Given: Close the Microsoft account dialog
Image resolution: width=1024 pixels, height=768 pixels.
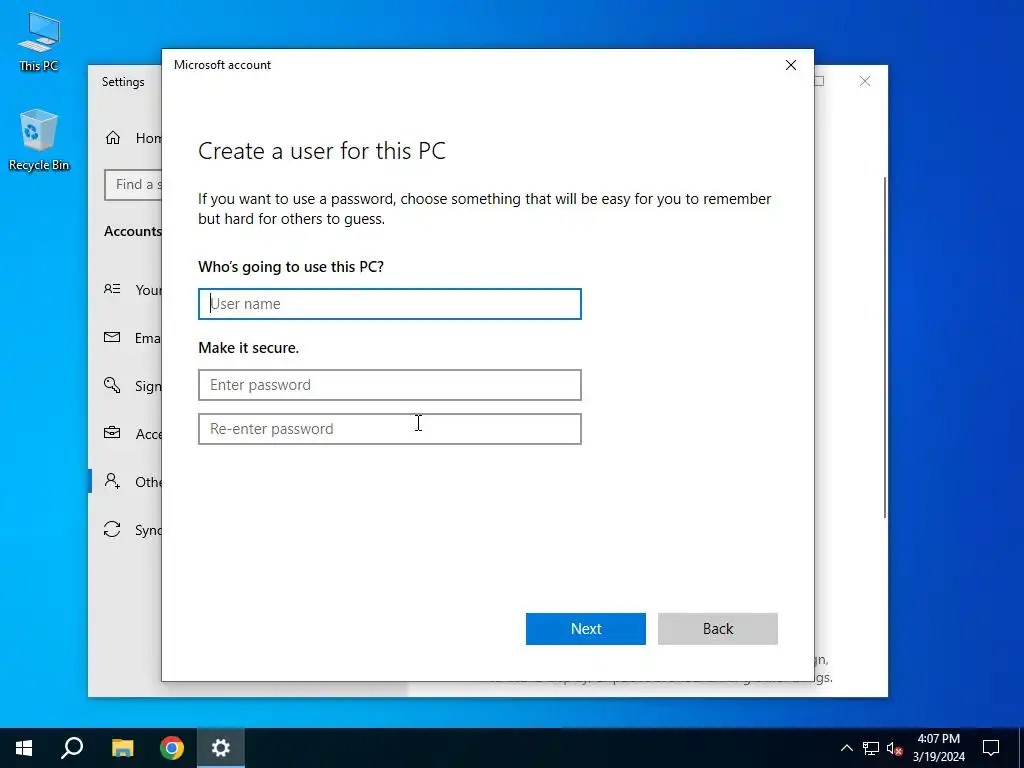Looking at the screenshot, I should pyautogui.click(x=791, y=65).
